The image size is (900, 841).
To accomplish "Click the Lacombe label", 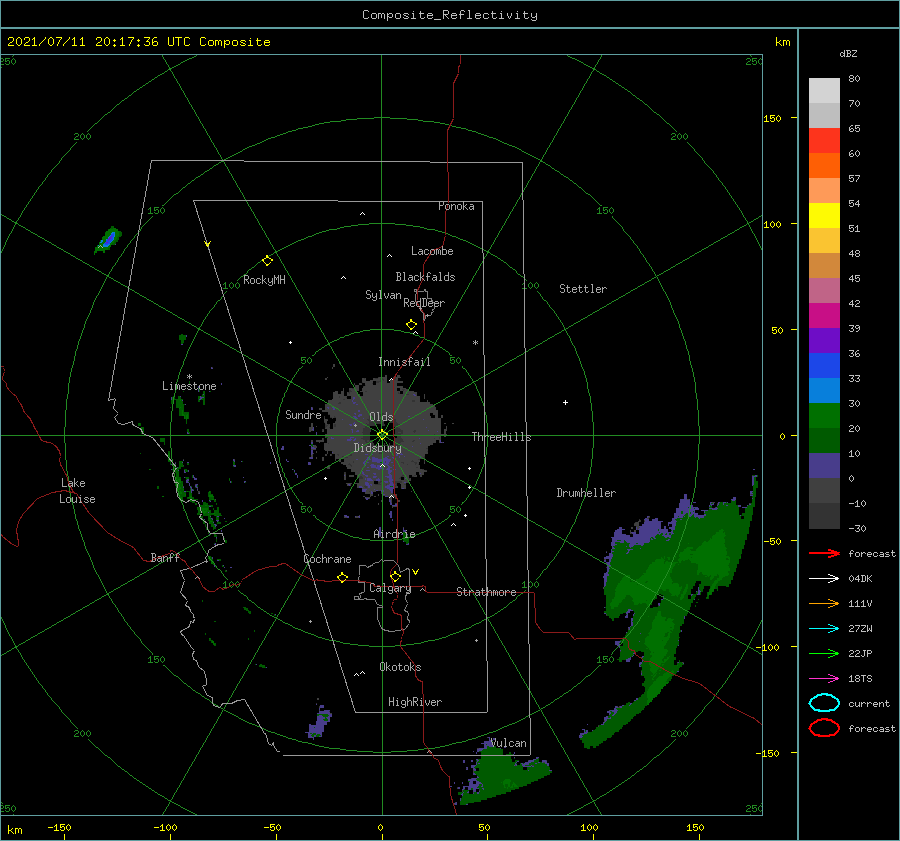I will coord(432,251).
